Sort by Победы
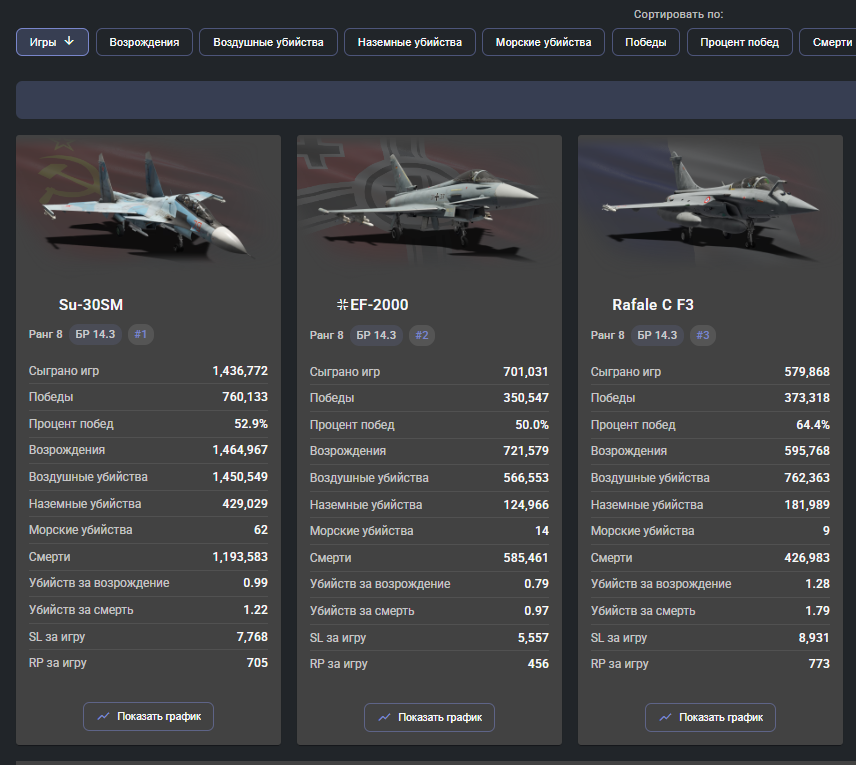The height and width of the screenshot is (765, 856). [x=645, y=42]
